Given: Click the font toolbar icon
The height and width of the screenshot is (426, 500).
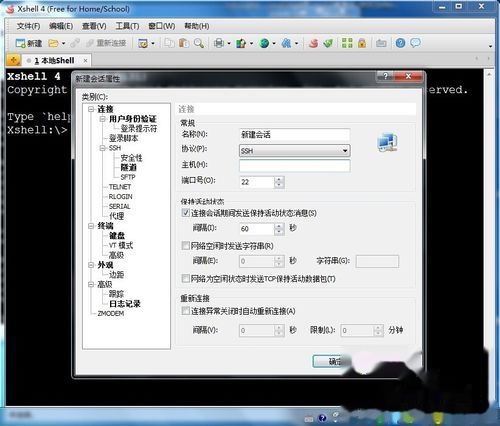Looking at the screenshot, I should click(x=286, y=43).
